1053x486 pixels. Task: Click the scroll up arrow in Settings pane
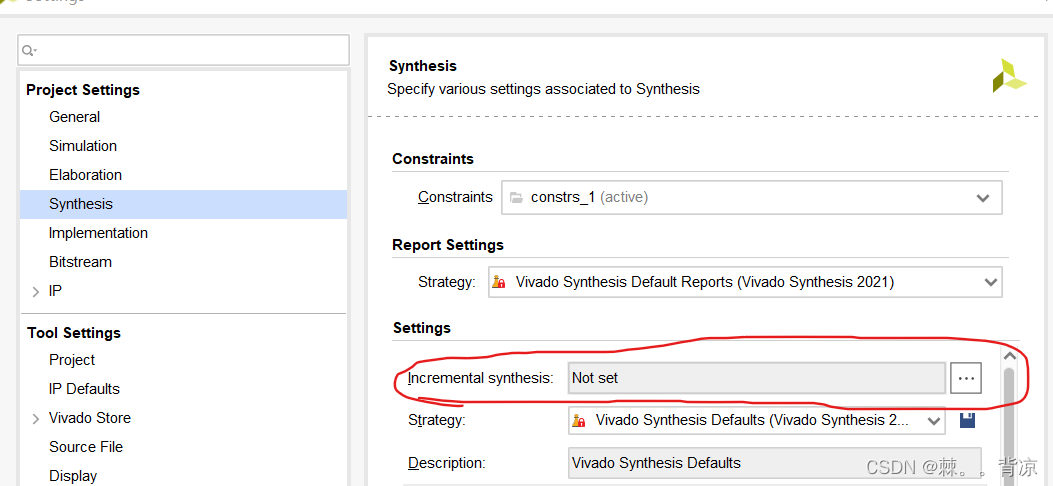coord(1009,356)
